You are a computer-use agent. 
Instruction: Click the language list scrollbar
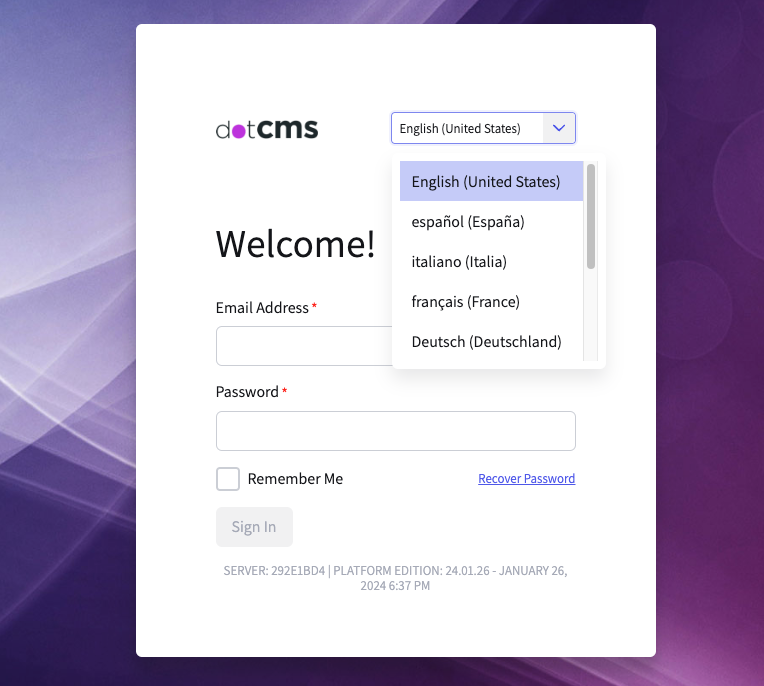[x=591, y=217]
